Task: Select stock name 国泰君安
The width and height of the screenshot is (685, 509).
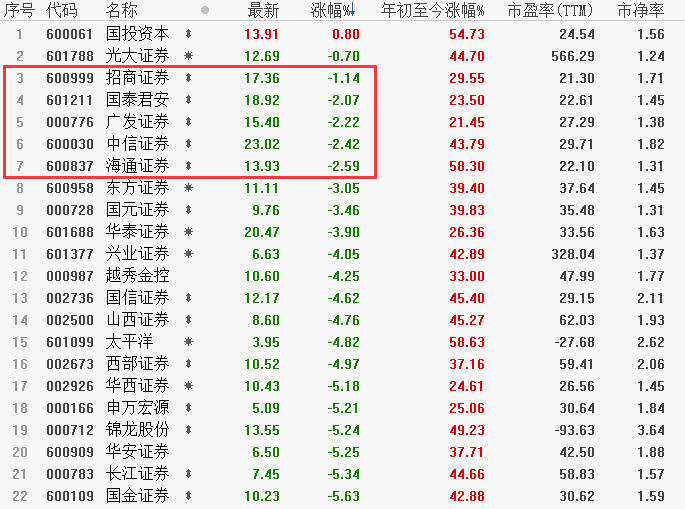Action: pyautogui.click(x=137, y=100)
